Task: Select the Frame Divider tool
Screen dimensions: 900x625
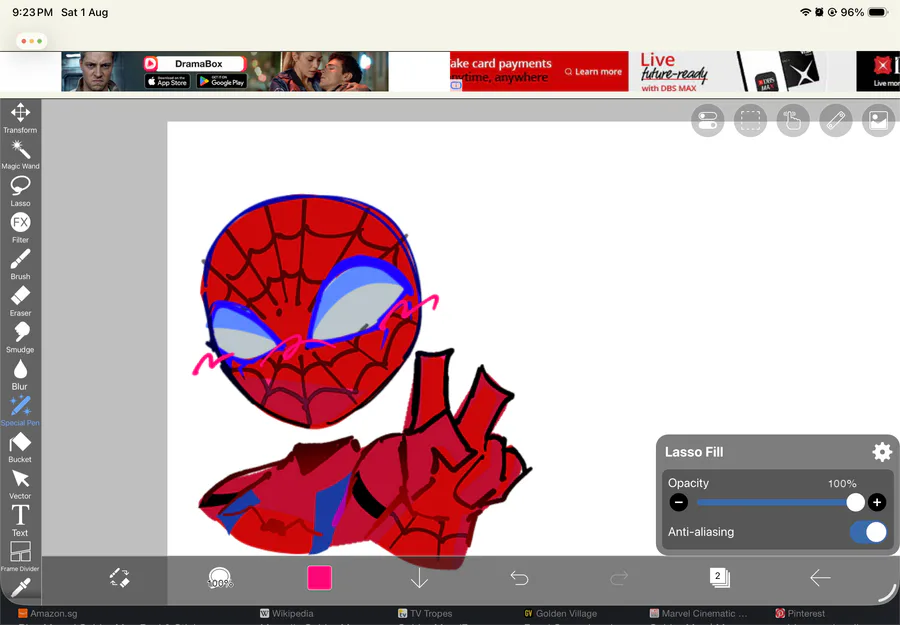Action: 20,557
